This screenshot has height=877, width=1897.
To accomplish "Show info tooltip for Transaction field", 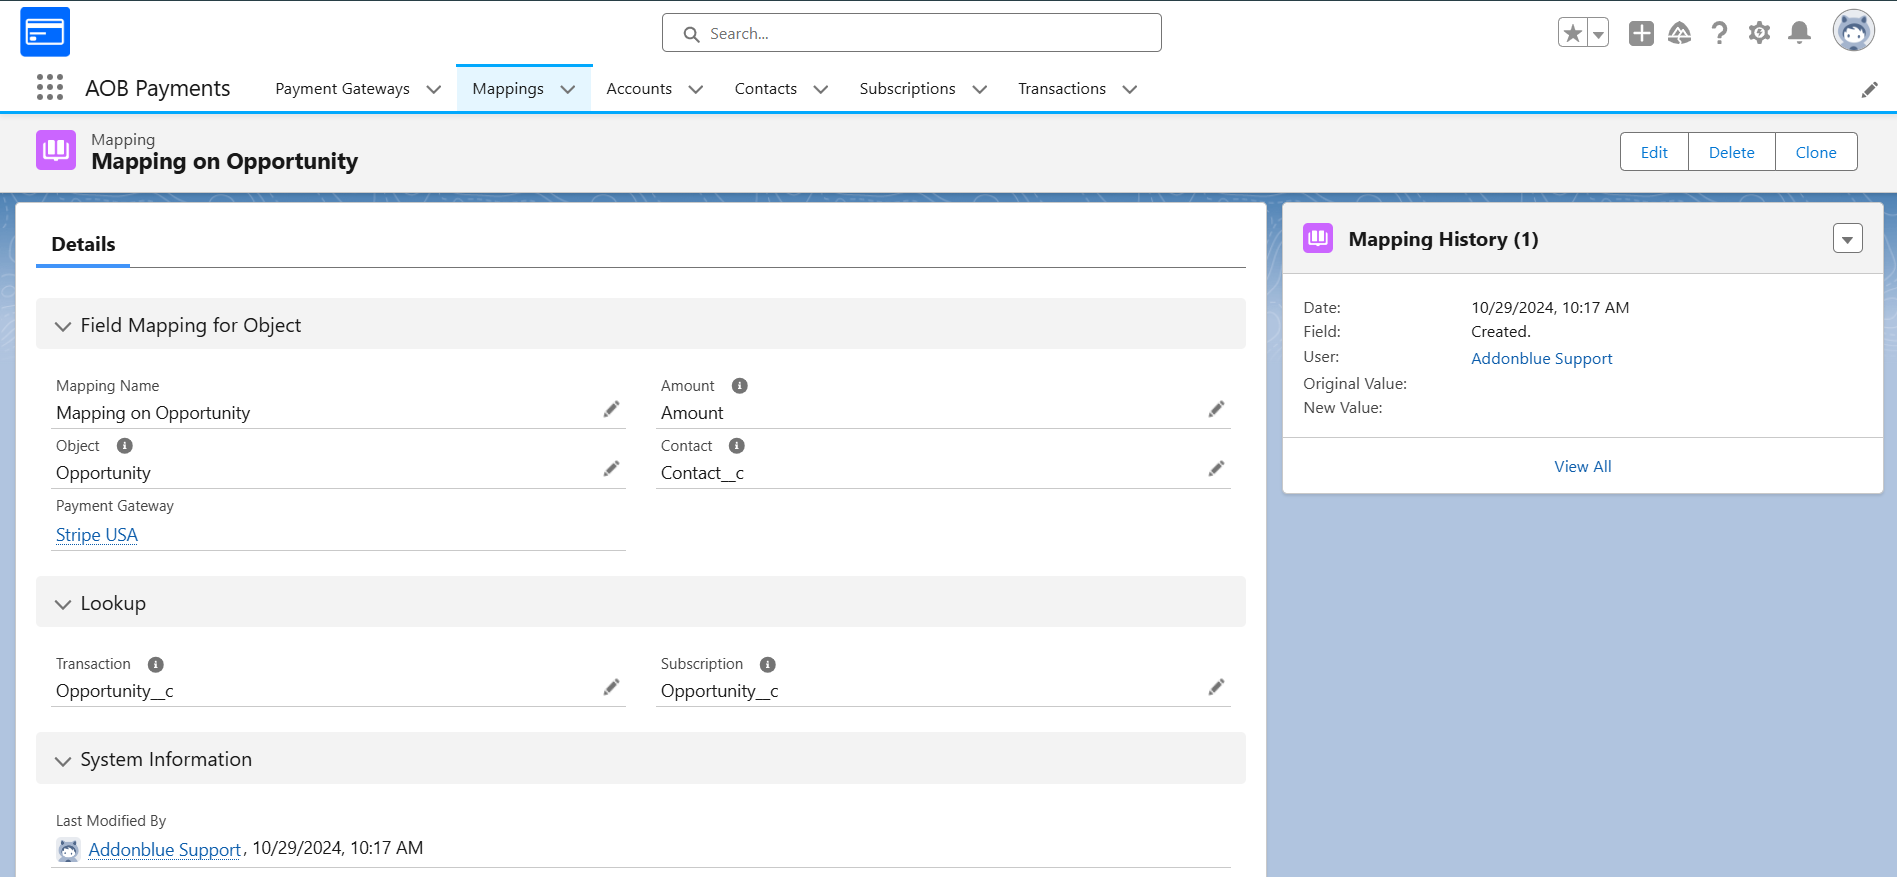I will [156, 665].
